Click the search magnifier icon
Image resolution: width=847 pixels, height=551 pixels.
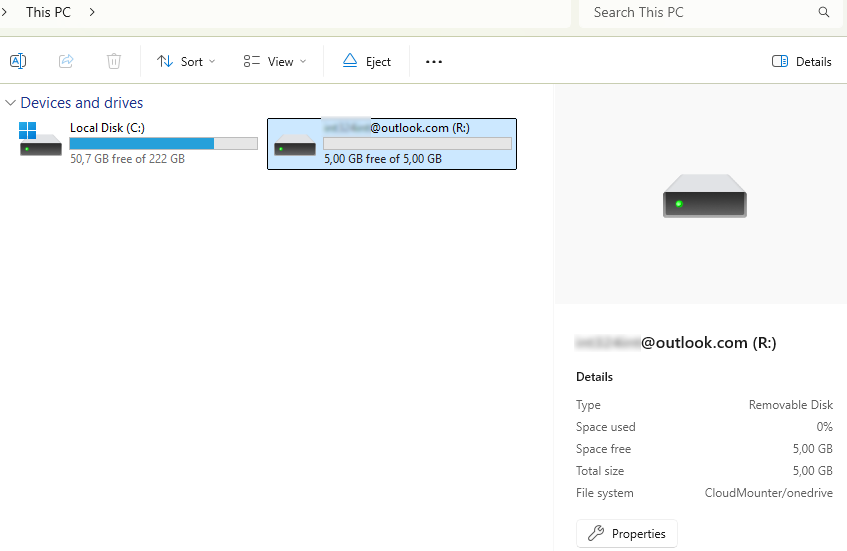[x=824, y=13]
